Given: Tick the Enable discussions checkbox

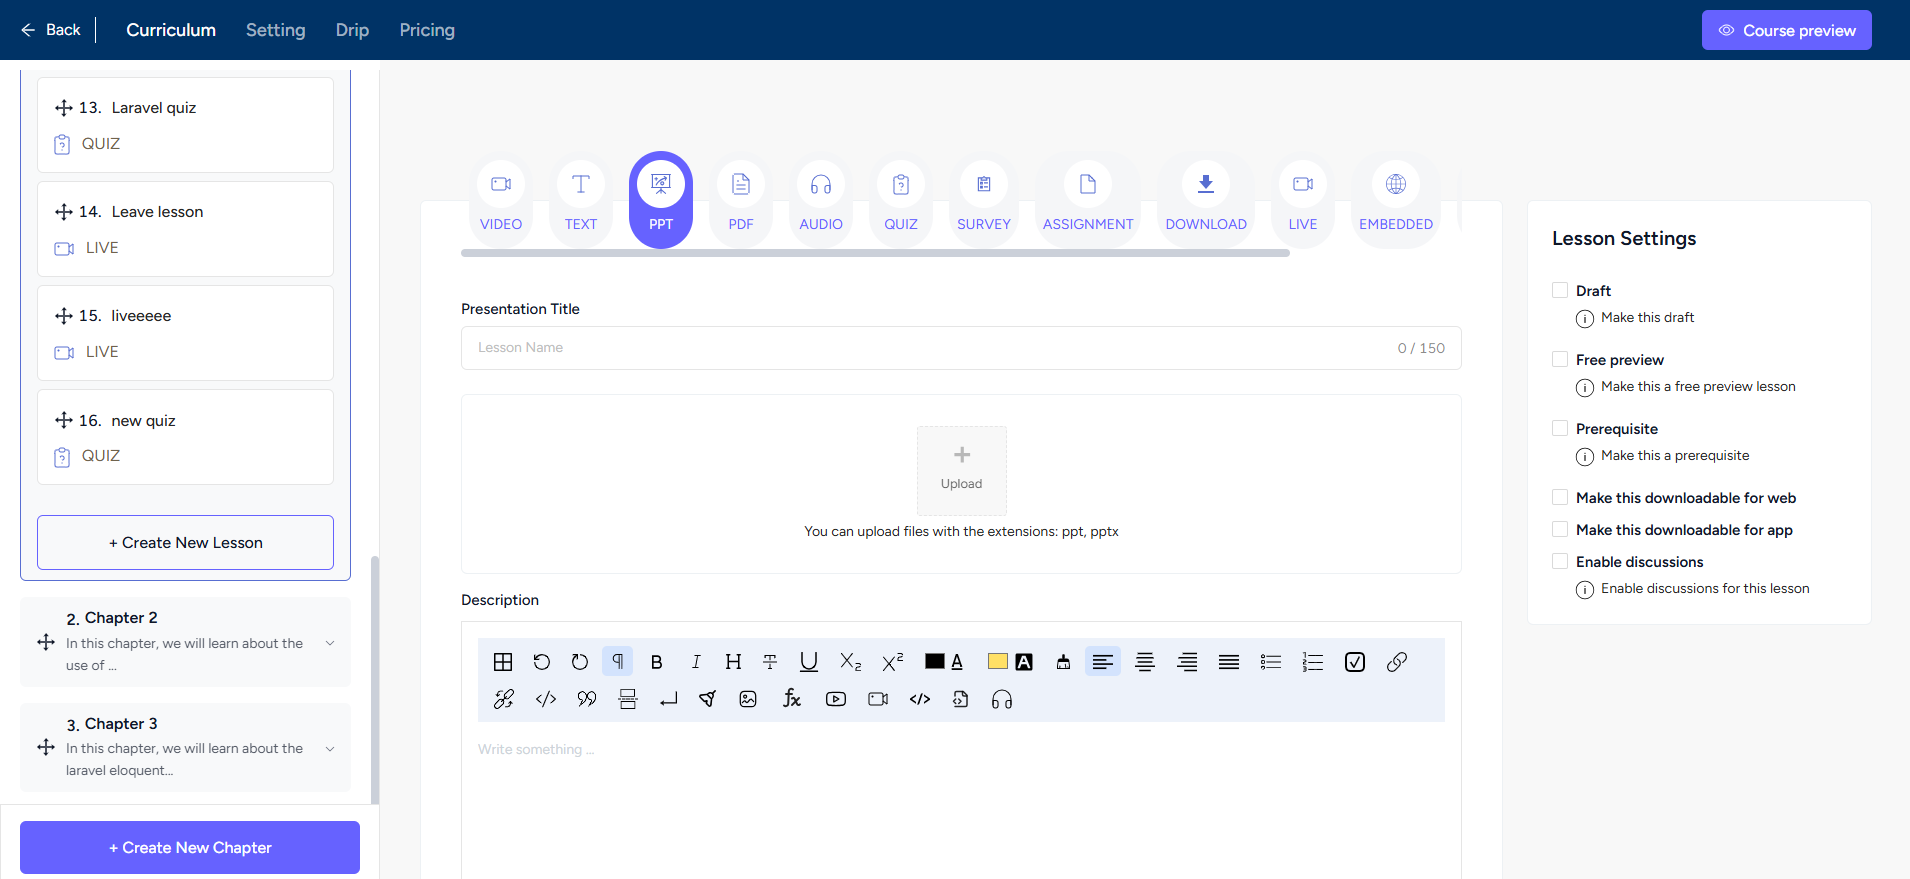Looking at the screenshot, I should (x=1560, y=561).
